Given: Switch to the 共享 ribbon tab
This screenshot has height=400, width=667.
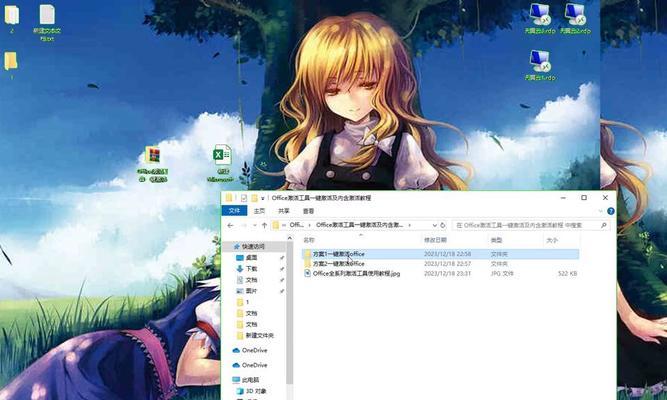Looking at the screenshot, I should 284,211.
